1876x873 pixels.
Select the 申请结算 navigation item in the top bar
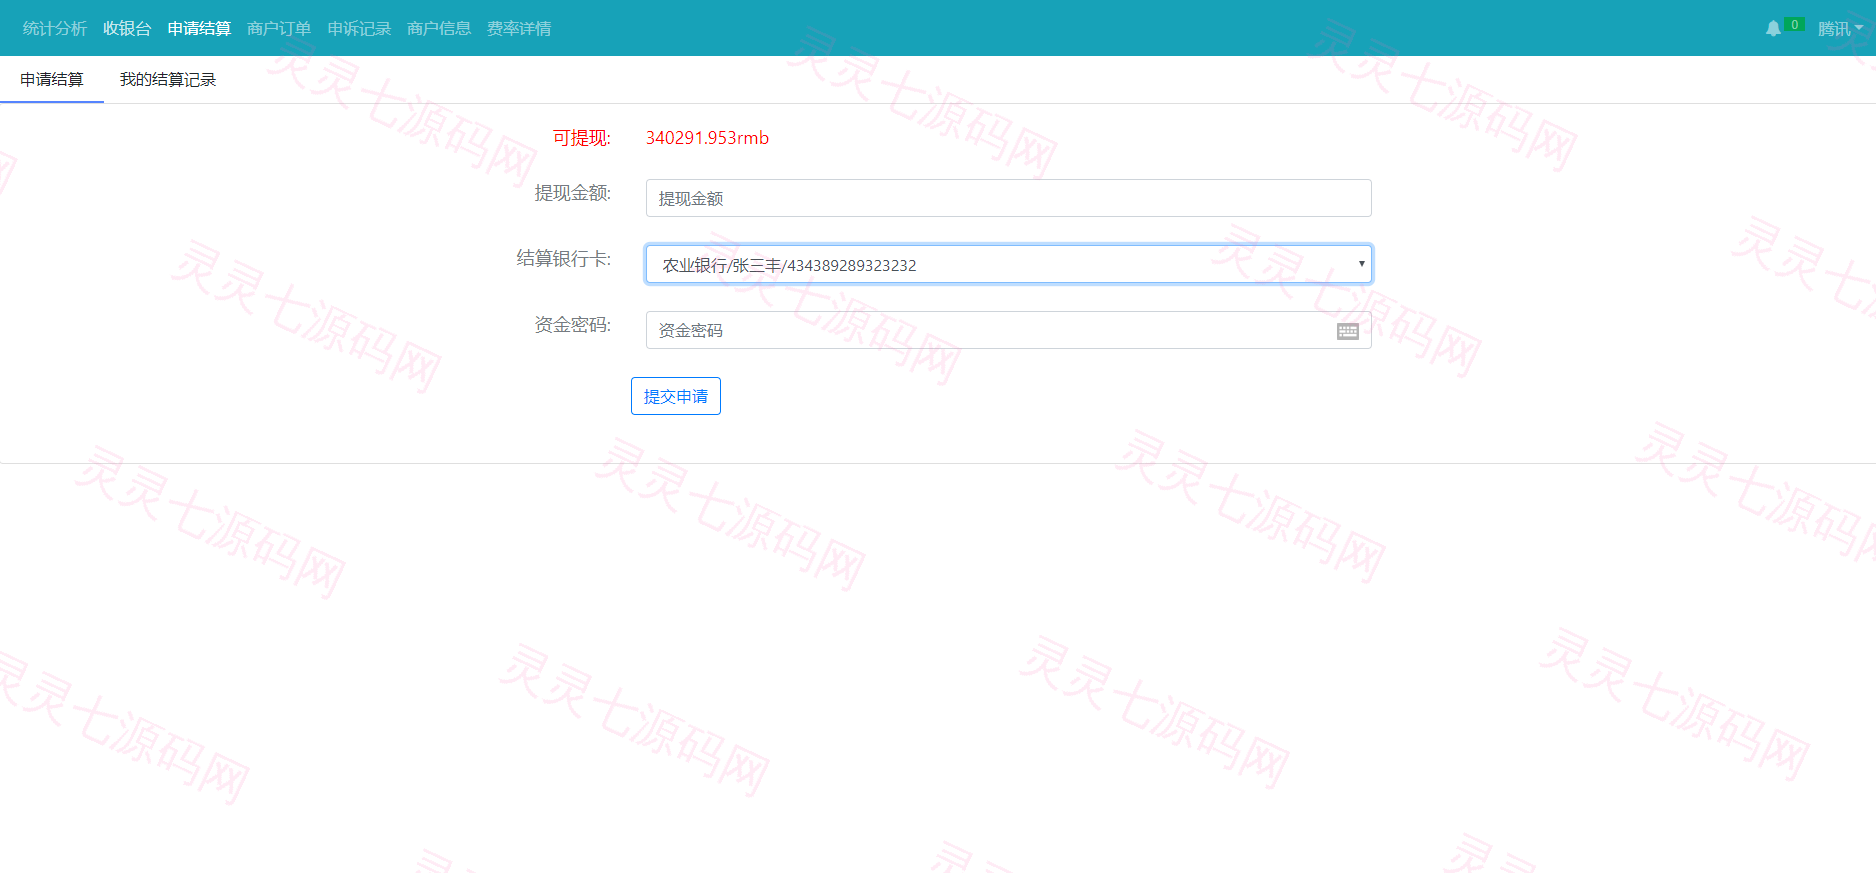point(199,28)
